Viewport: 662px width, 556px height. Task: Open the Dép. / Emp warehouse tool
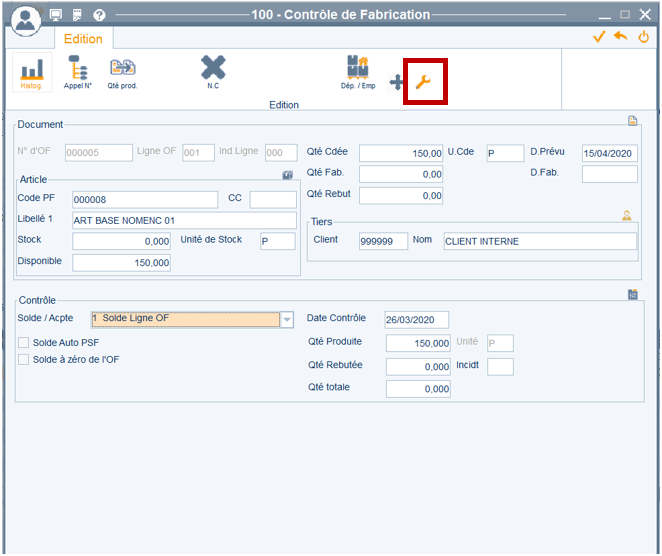coord(358,73)
